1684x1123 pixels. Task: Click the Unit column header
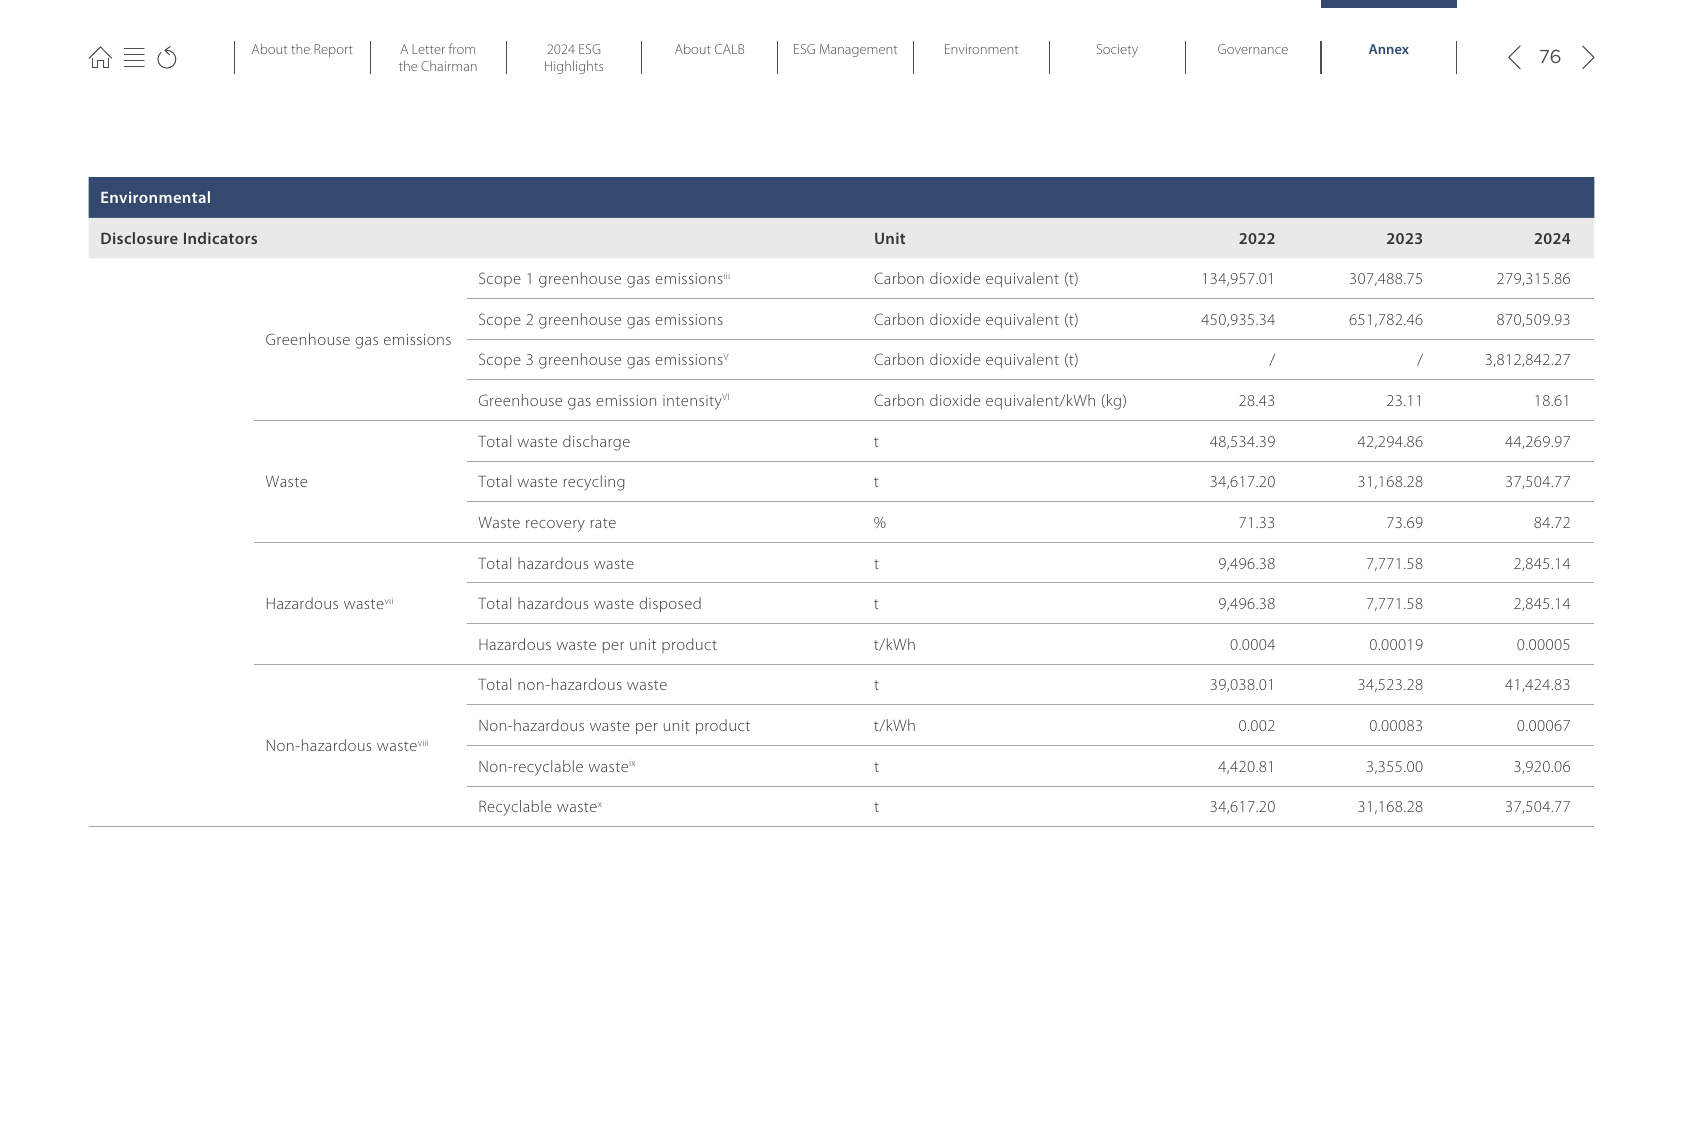(x=889, y=239)
